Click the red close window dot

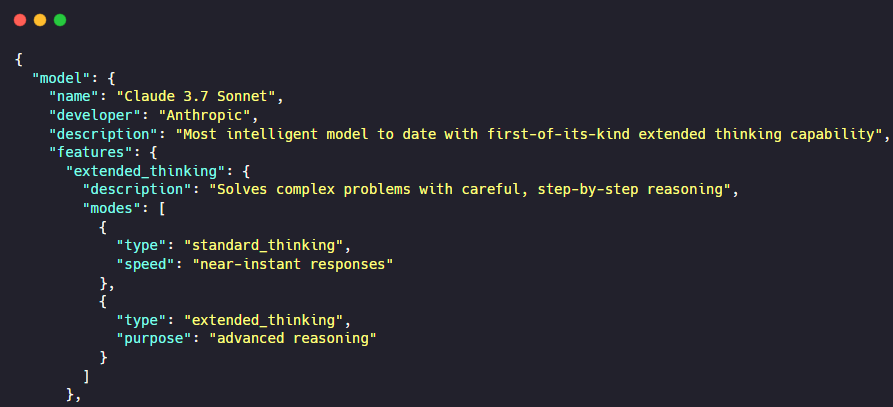point(20,20)
